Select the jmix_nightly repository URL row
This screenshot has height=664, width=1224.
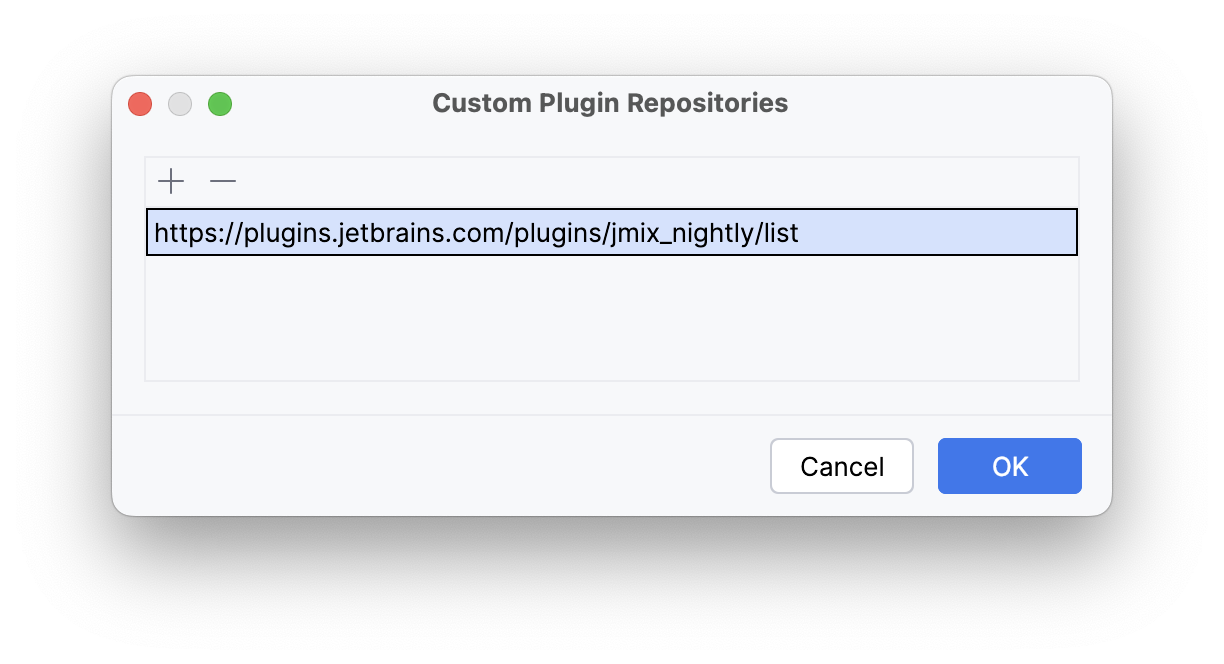611,232
